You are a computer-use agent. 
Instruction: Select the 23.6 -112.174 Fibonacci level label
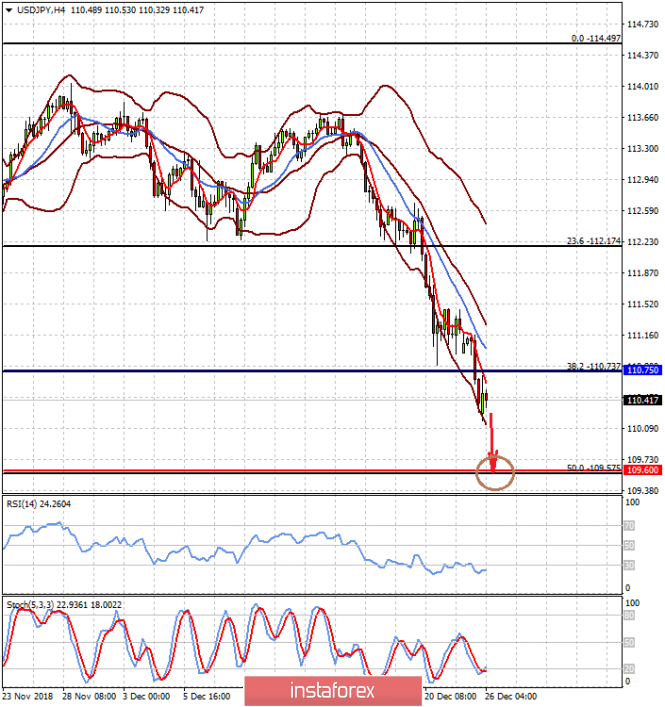[x=594, y=241]
